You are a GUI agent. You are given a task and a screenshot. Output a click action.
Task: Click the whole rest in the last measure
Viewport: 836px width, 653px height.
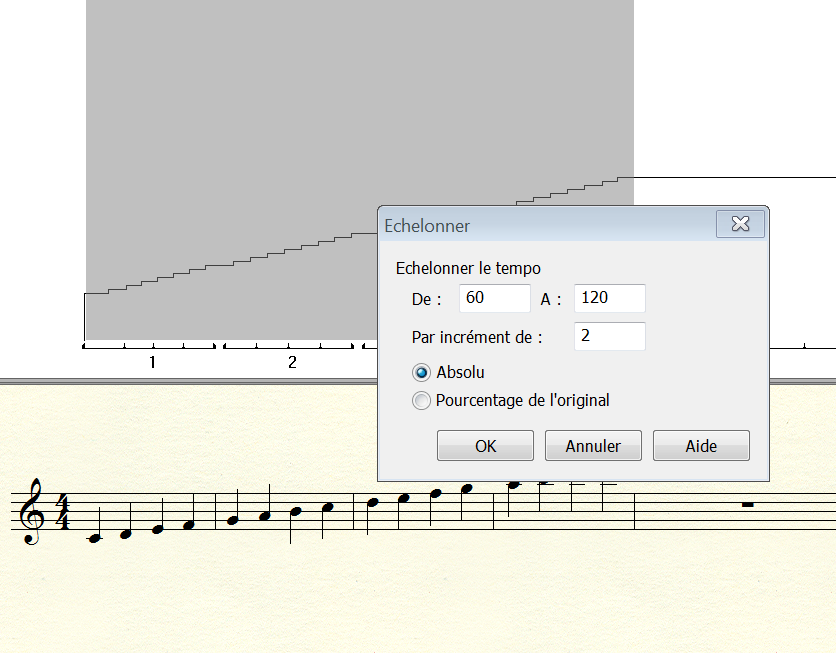click(746, 506)
